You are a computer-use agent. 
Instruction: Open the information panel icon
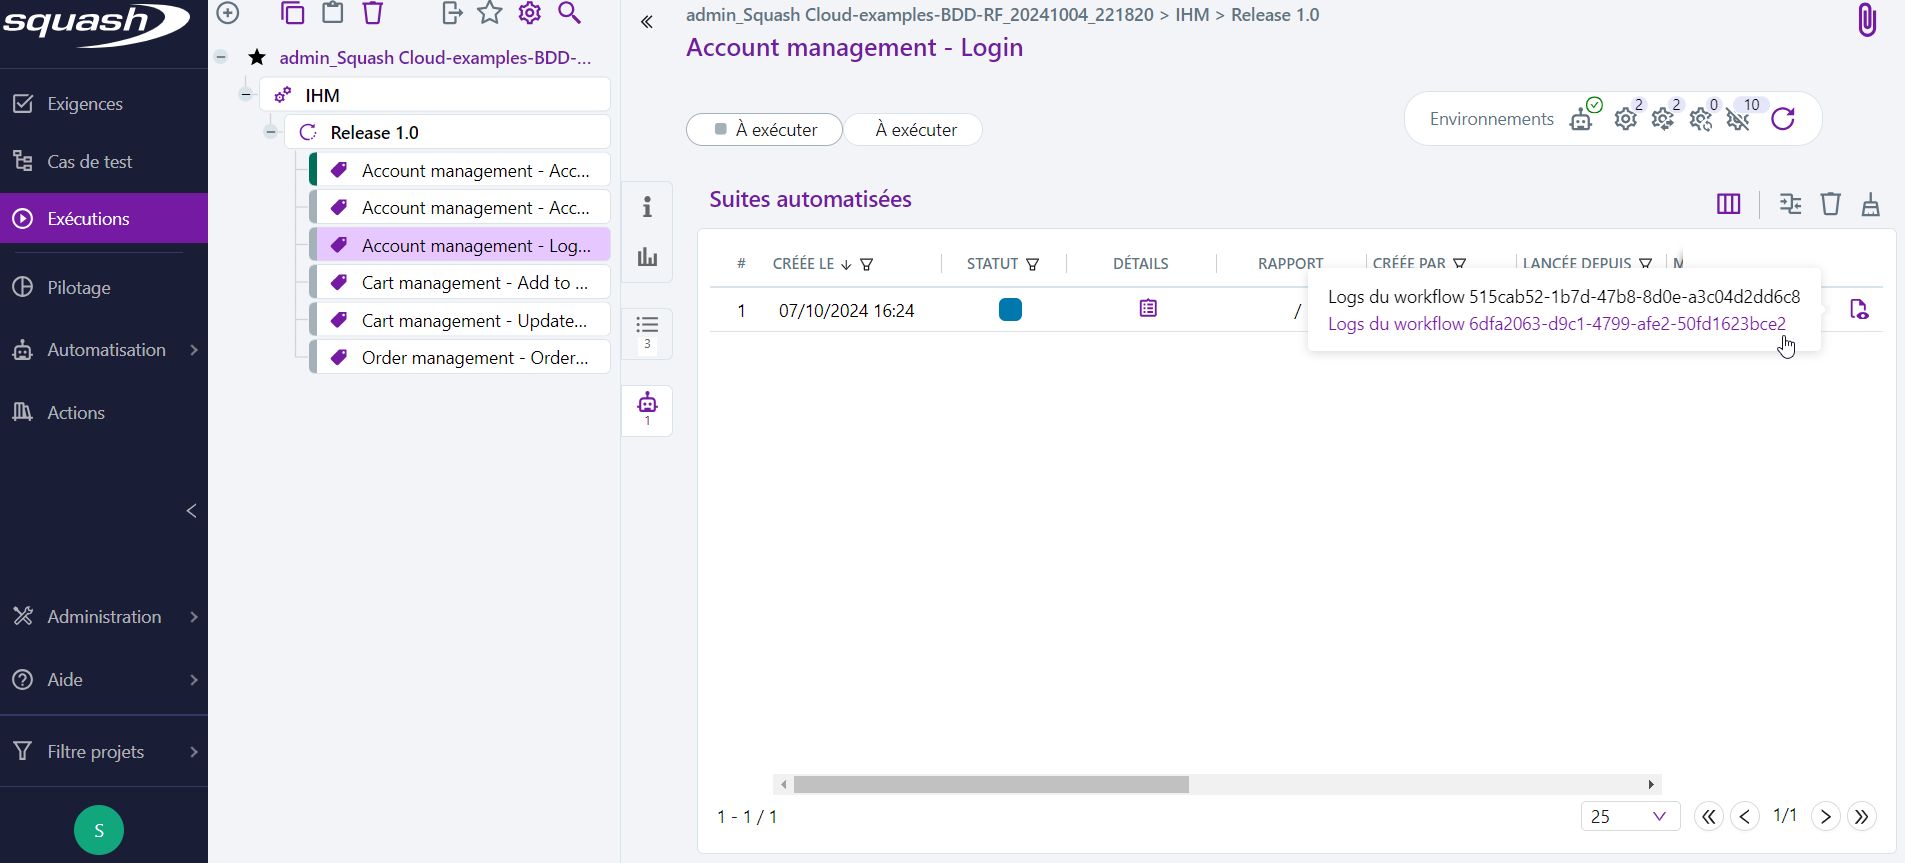click(647, 207)
